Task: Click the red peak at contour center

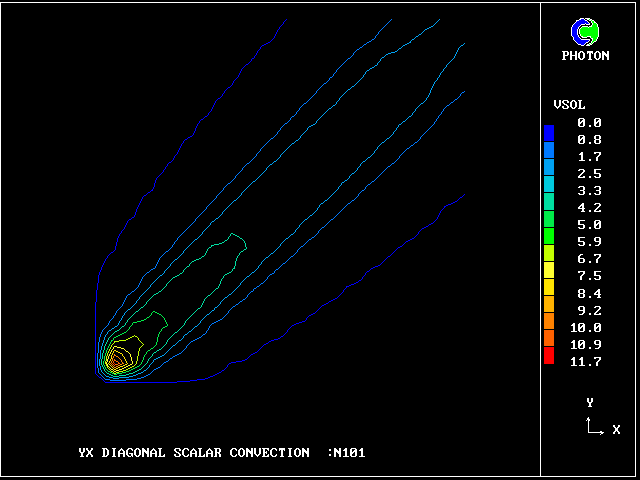Action: coord(116,358)
